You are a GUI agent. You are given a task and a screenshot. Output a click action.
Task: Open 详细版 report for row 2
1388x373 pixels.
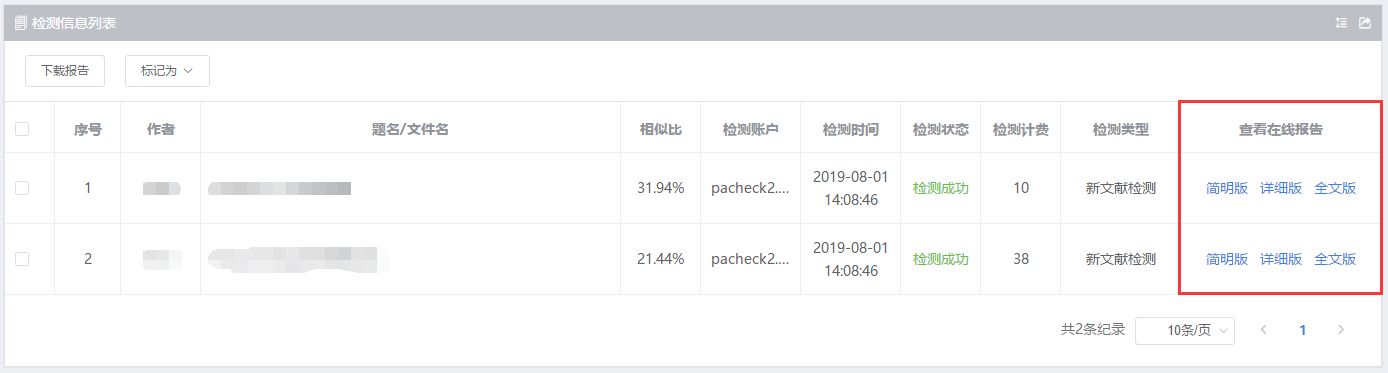[1281, 259]
